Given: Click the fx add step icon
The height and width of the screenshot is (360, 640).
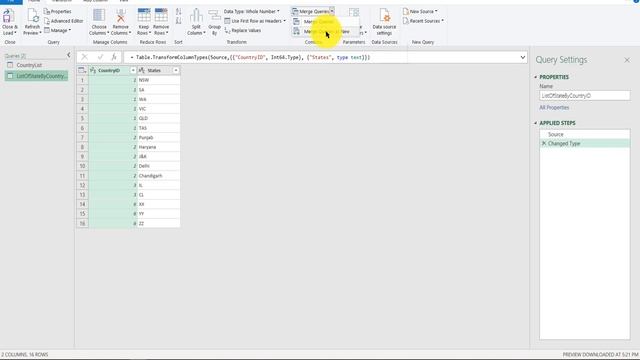Looking at the screenshot, I should click(114, 57).
